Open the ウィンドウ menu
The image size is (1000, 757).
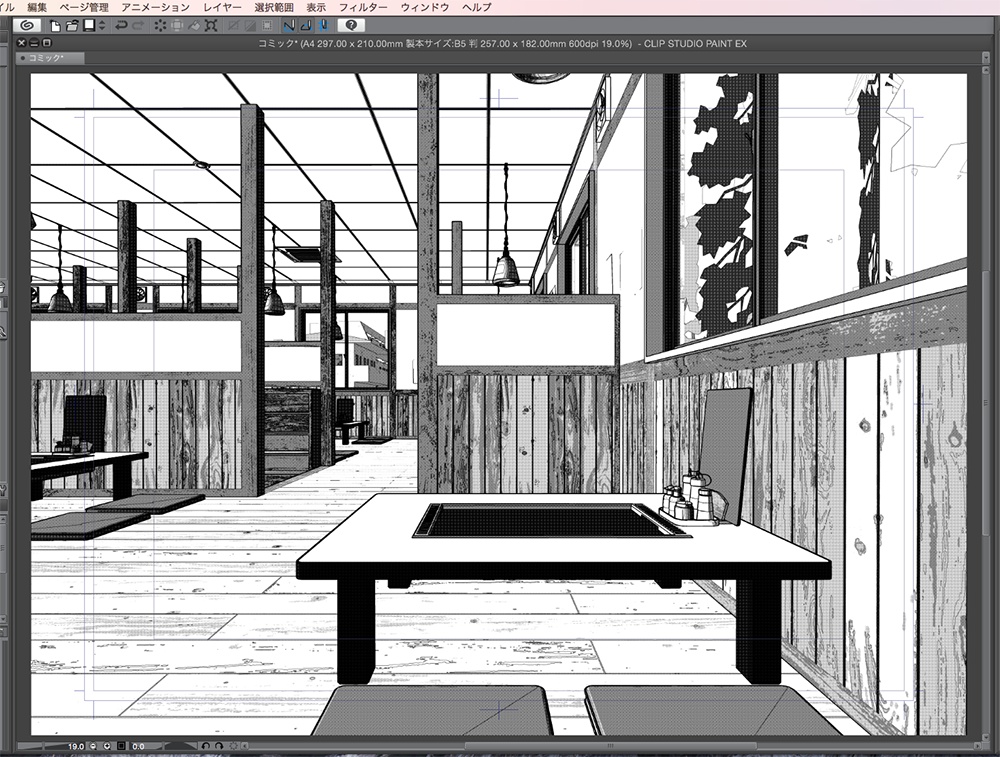click(x=425, y=7)
